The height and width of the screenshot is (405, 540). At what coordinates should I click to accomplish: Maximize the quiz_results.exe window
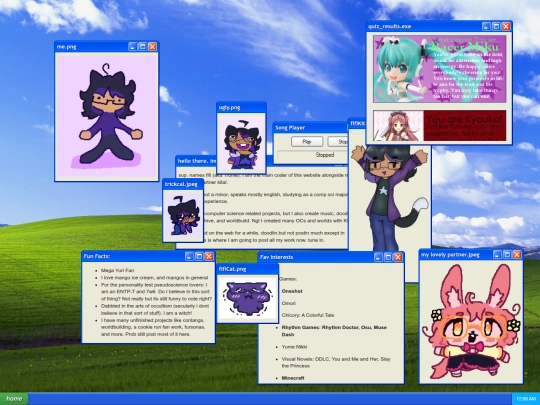pos(496,26)
